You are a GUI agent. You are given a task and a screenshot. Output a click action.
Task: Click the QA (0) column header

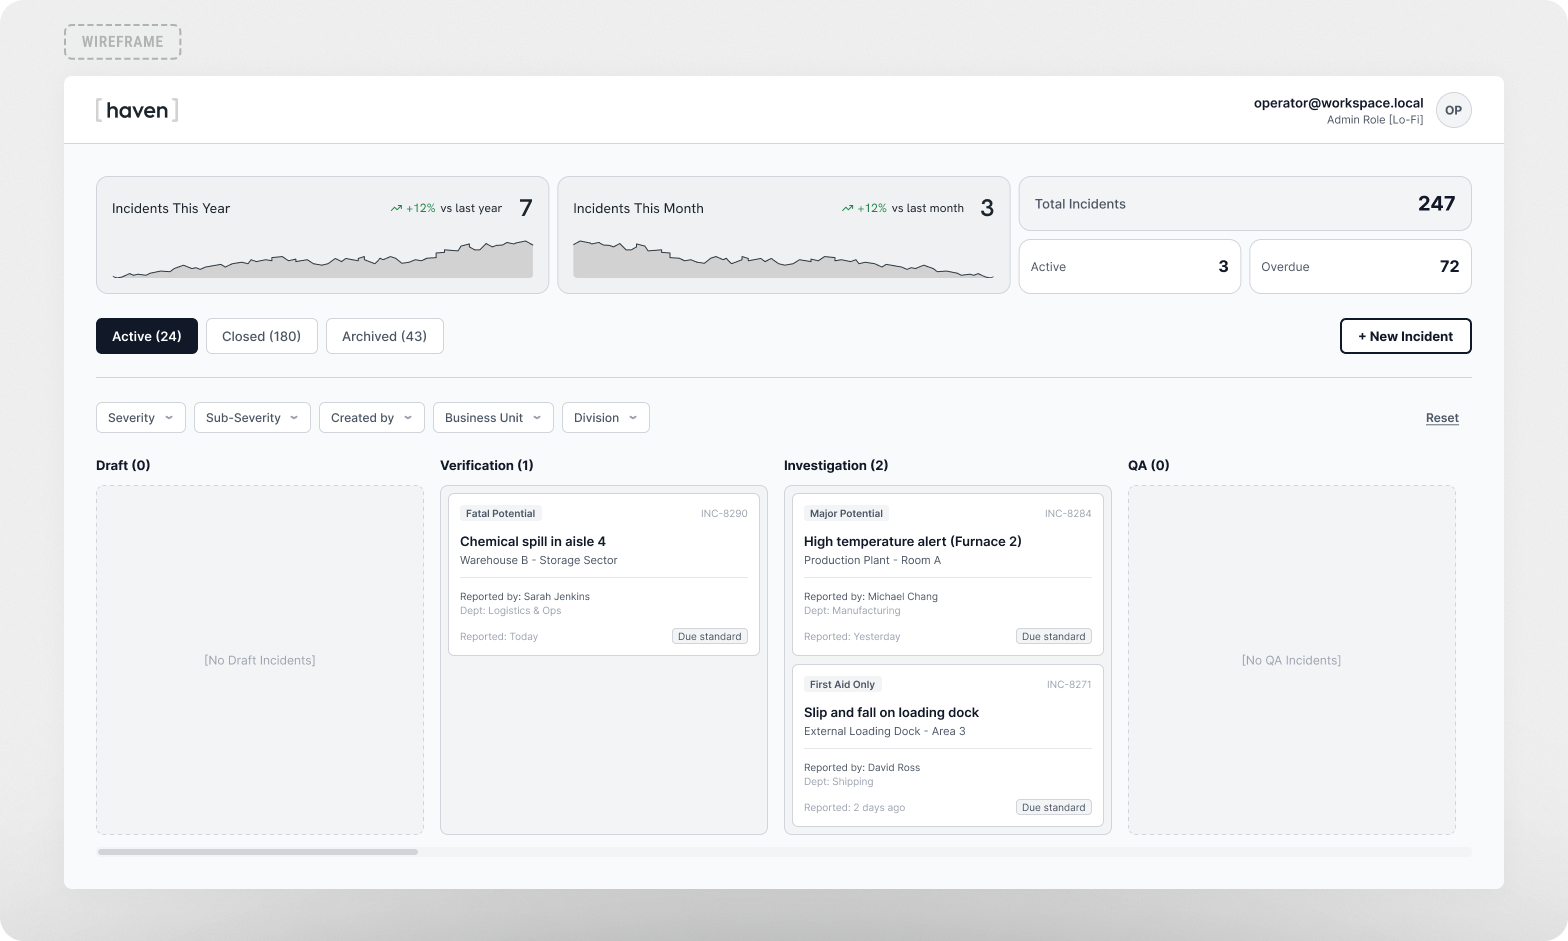[1149, 465]
